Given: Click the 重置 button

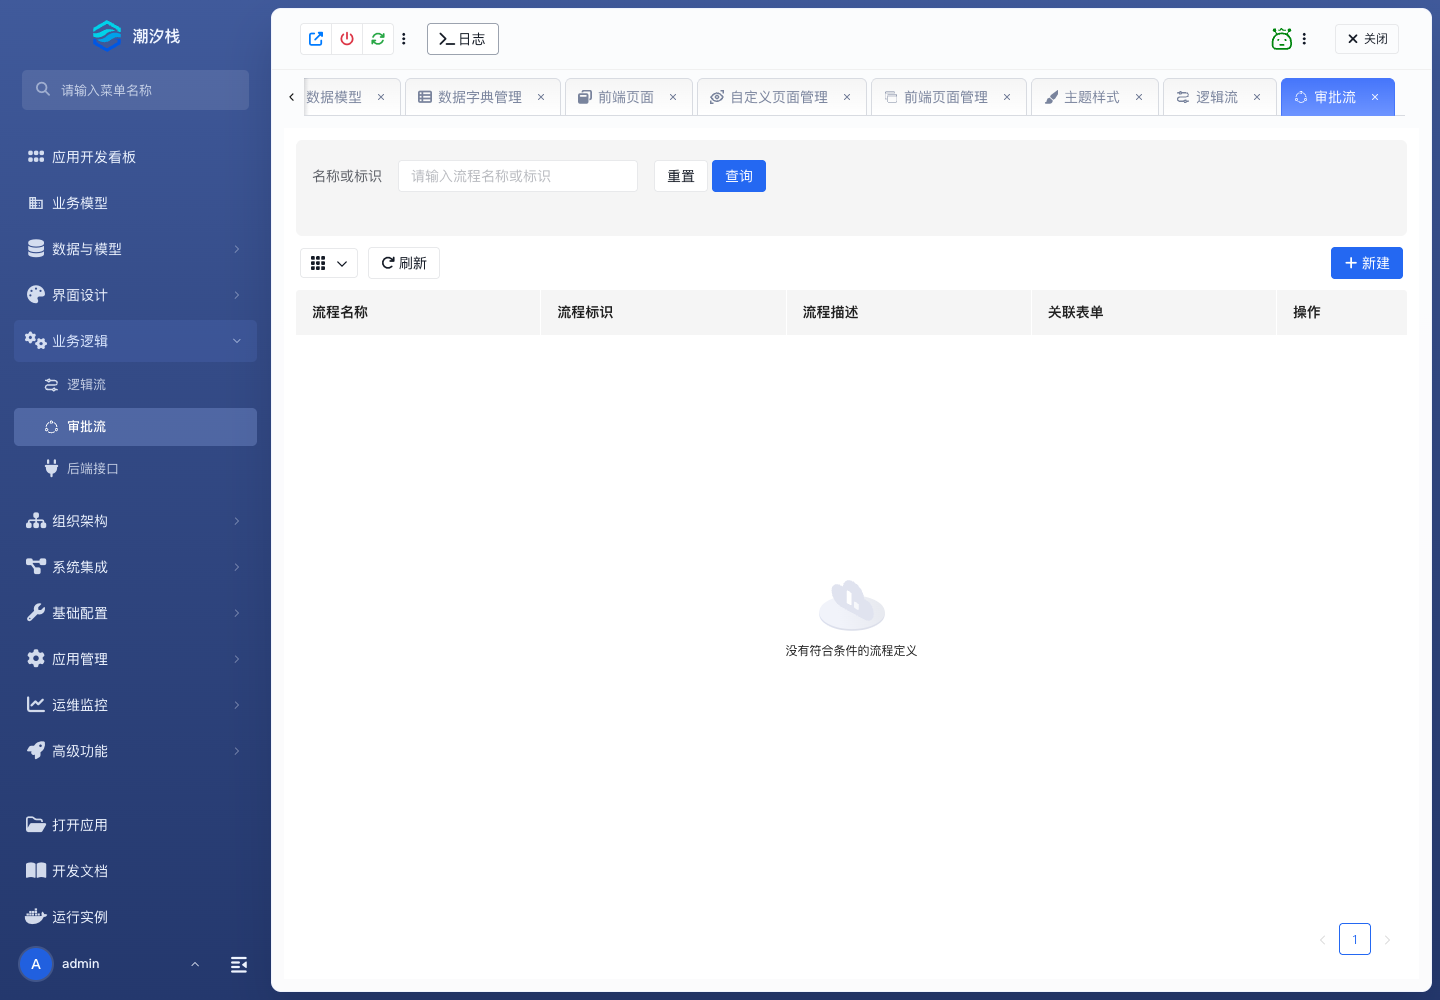Looking at the screenshot, I should (681, 176).
